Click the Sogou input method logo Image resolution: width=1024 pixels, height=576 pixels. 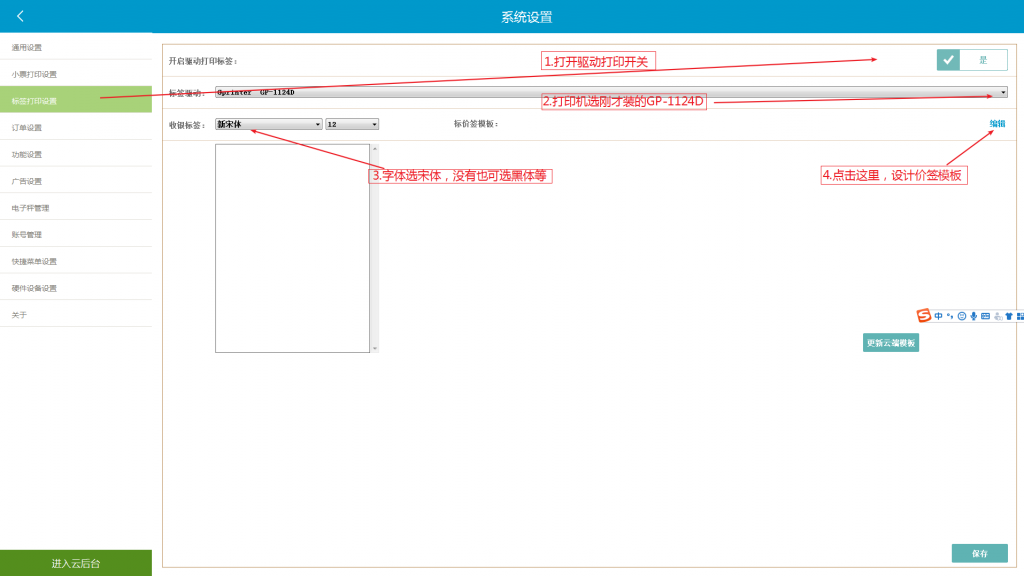(923, 316)
